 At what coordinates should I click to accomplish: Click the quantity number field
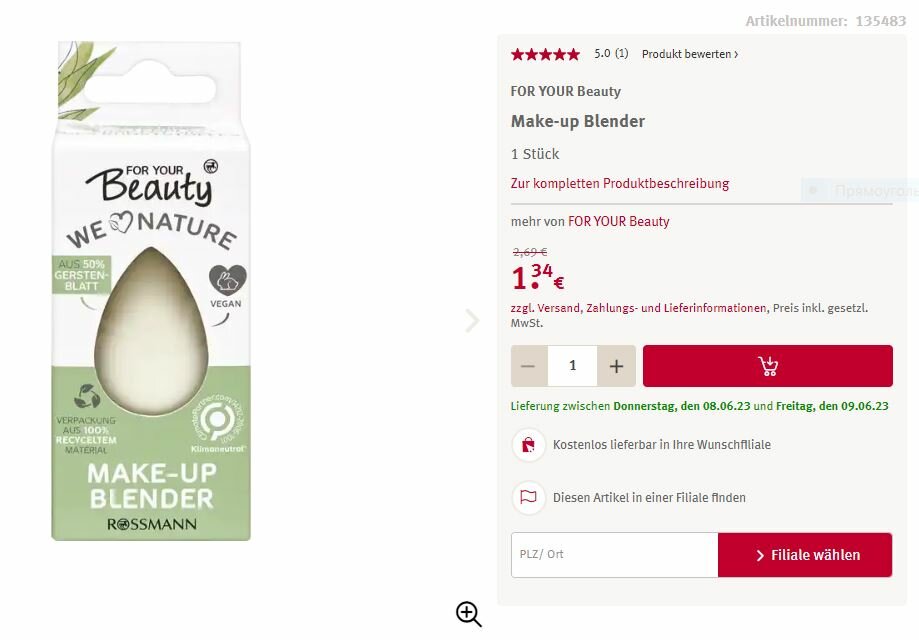(573, 366)
